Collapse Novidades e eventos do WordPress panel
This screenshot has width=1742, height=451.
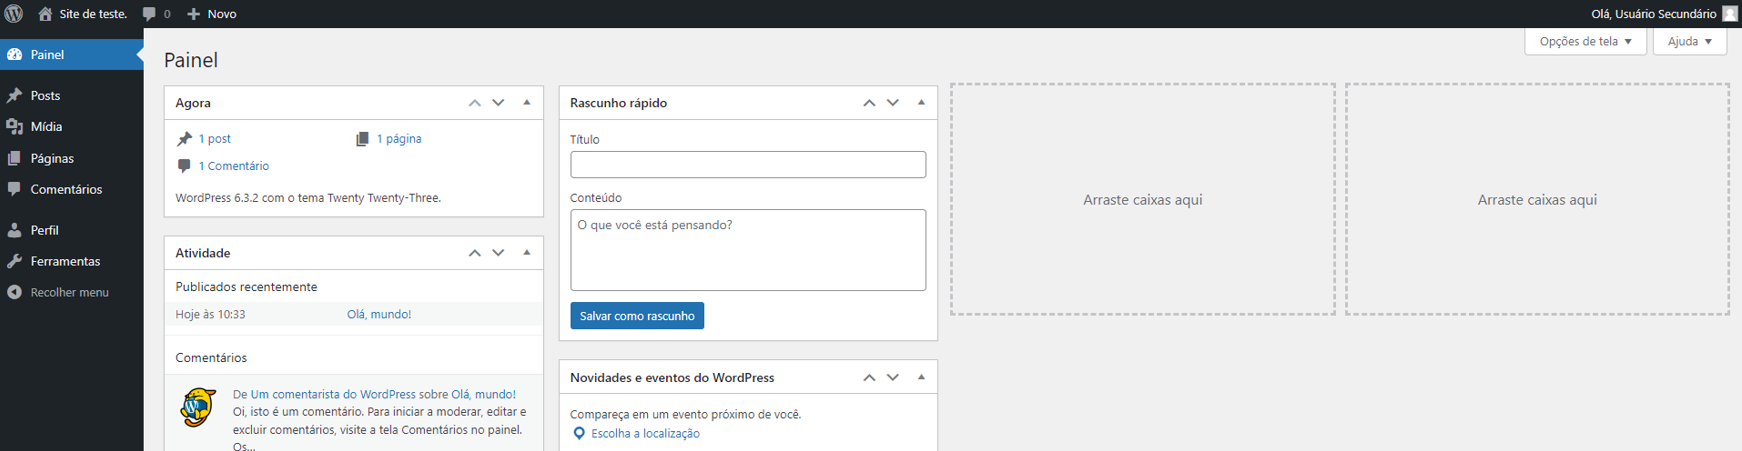(x=921, y=378)
